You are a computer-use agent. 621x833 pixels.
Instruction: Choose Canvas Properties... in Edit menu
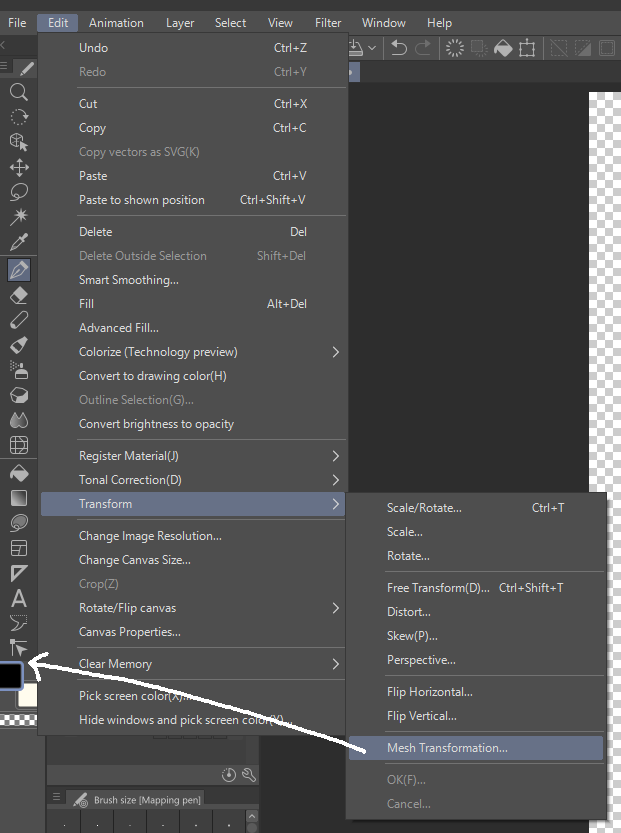point(193,632)
